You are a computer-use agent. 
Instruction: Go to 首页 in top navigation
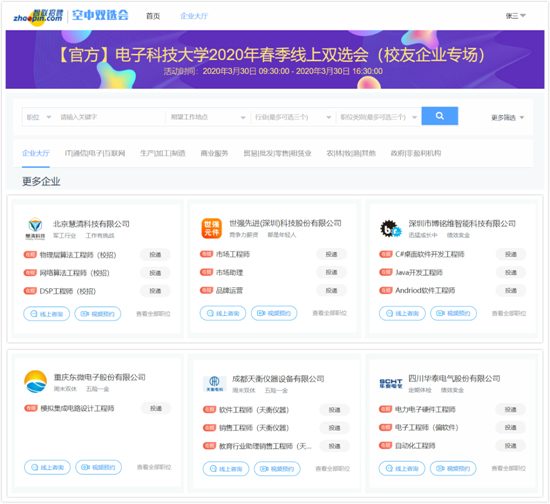click(153, 16)
